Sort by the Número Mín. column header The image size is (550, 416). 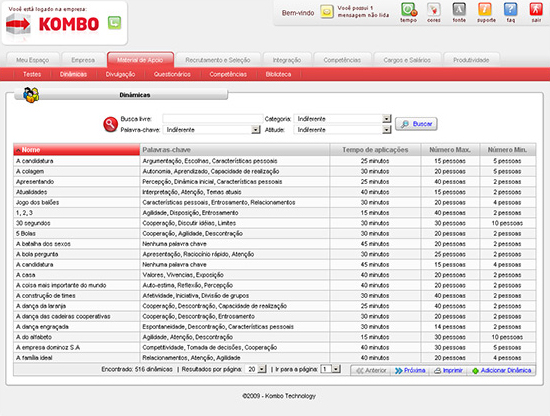pyautogui.click(x=507, y=150)
